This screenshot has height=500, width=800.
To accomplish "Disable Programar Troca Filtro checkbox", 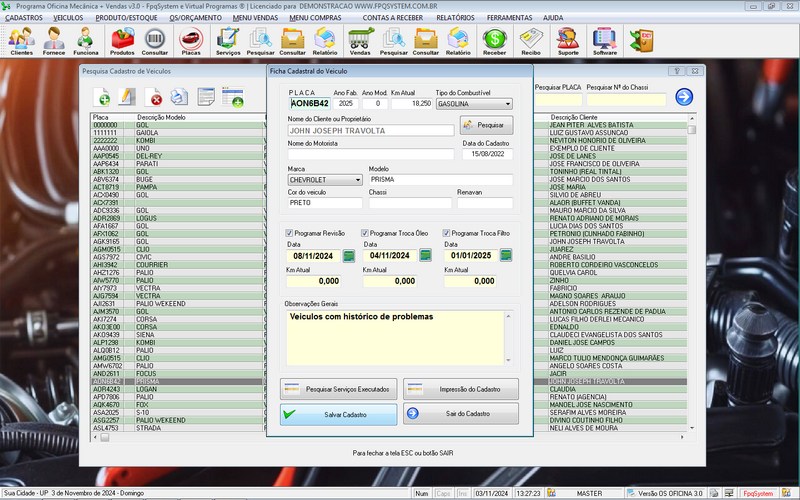I will coord(447,233).
